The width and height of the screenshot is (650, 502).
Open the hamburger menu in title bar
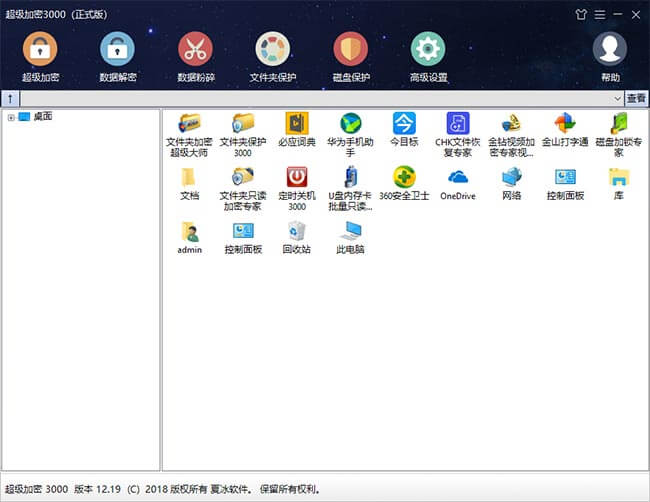tap(600, 15)
